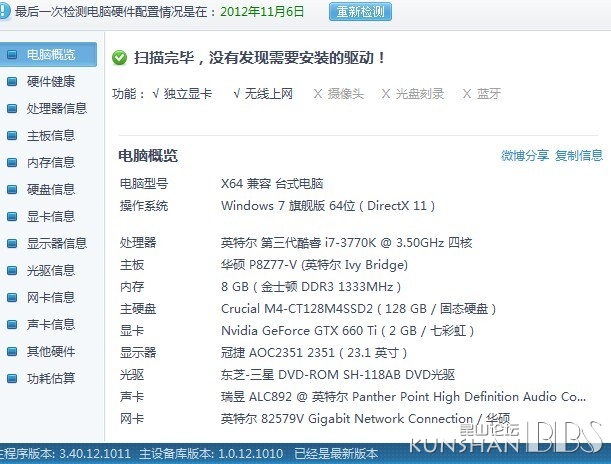Click the processor value i7-3770K text

(346, 243)
